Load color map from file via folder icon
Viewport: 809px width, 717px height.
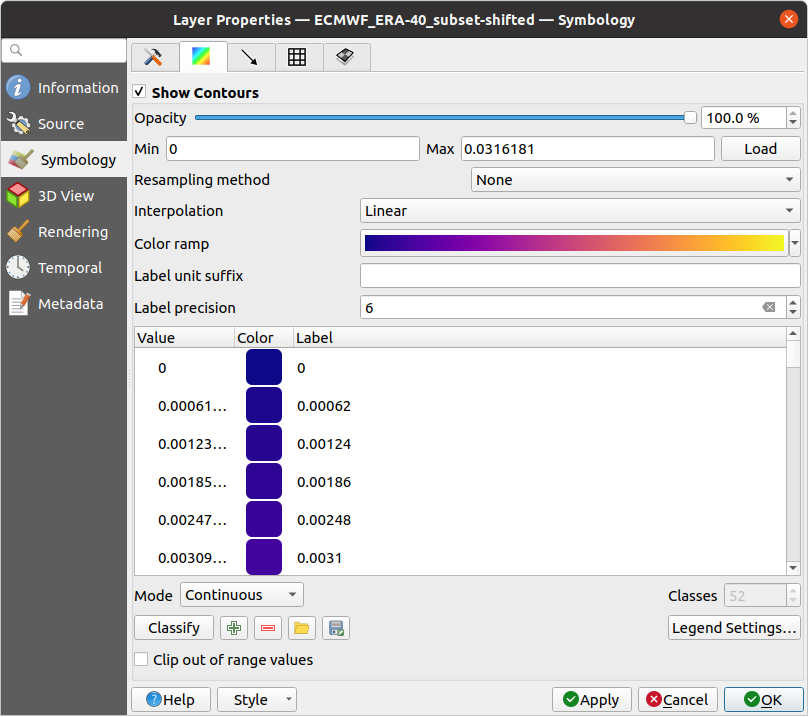pyautogui.click(x=301, y=628)
